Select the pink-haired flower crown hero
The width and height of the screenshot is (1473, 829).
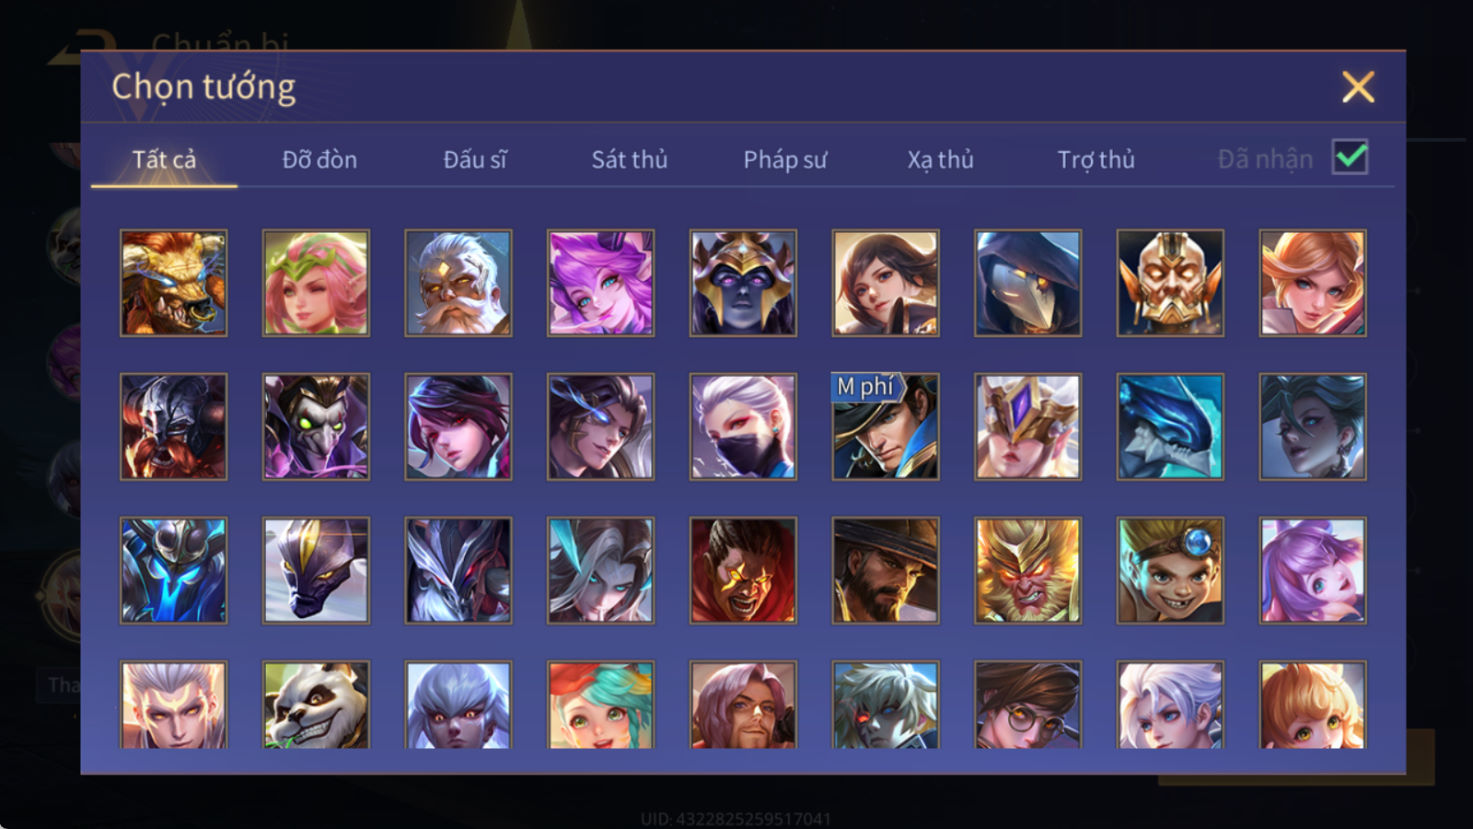316,283
